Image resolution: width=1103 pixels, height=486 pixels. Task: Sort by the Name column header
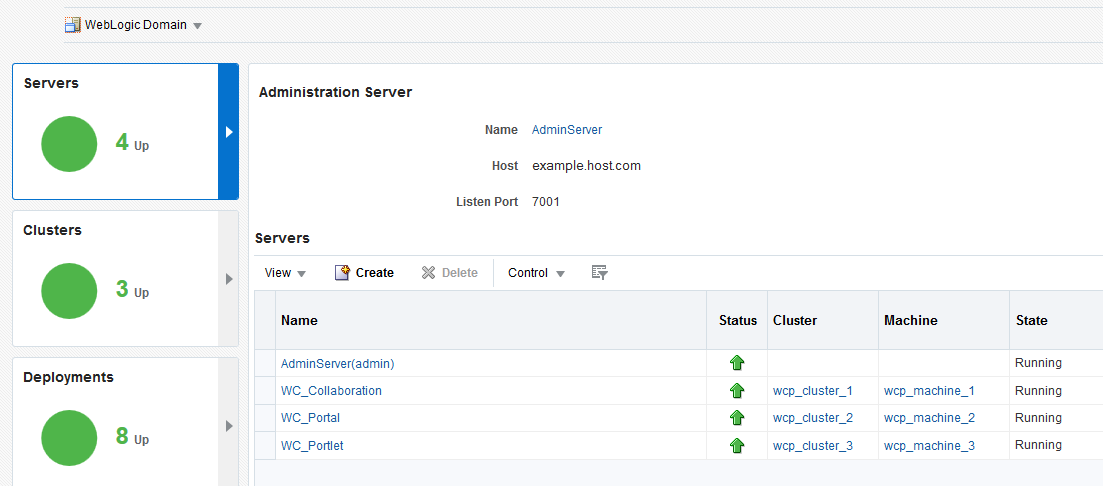click(491, 320)
